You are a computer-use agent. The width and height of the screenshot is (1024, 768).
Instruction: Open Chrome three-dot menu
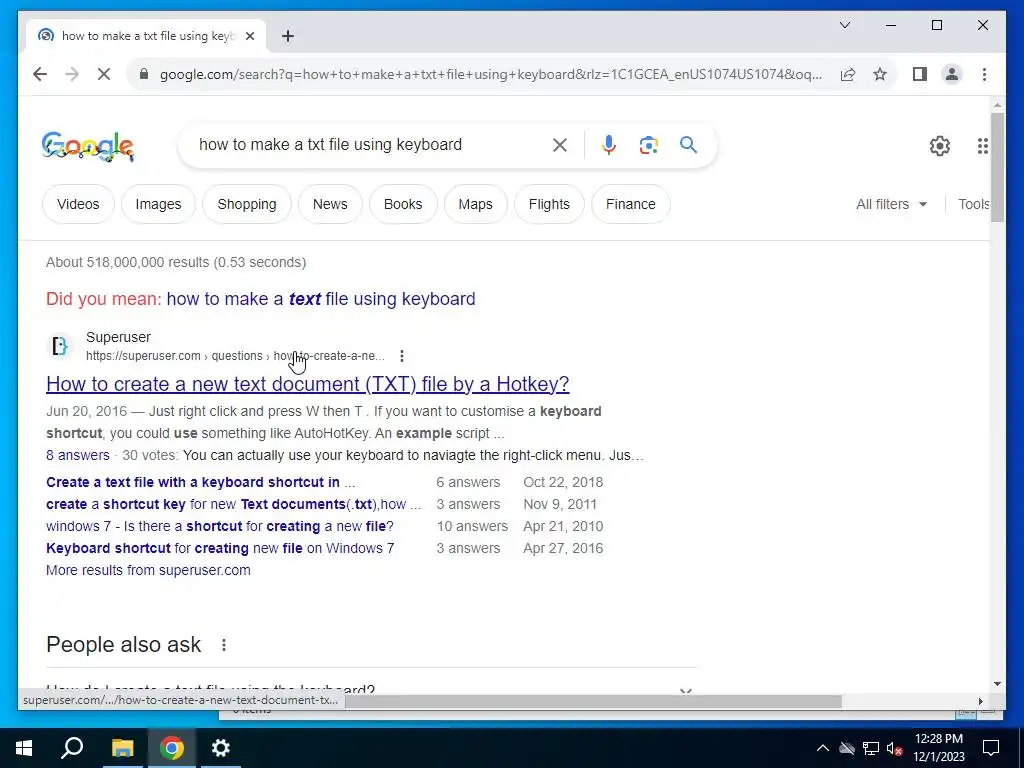(984, 74)
